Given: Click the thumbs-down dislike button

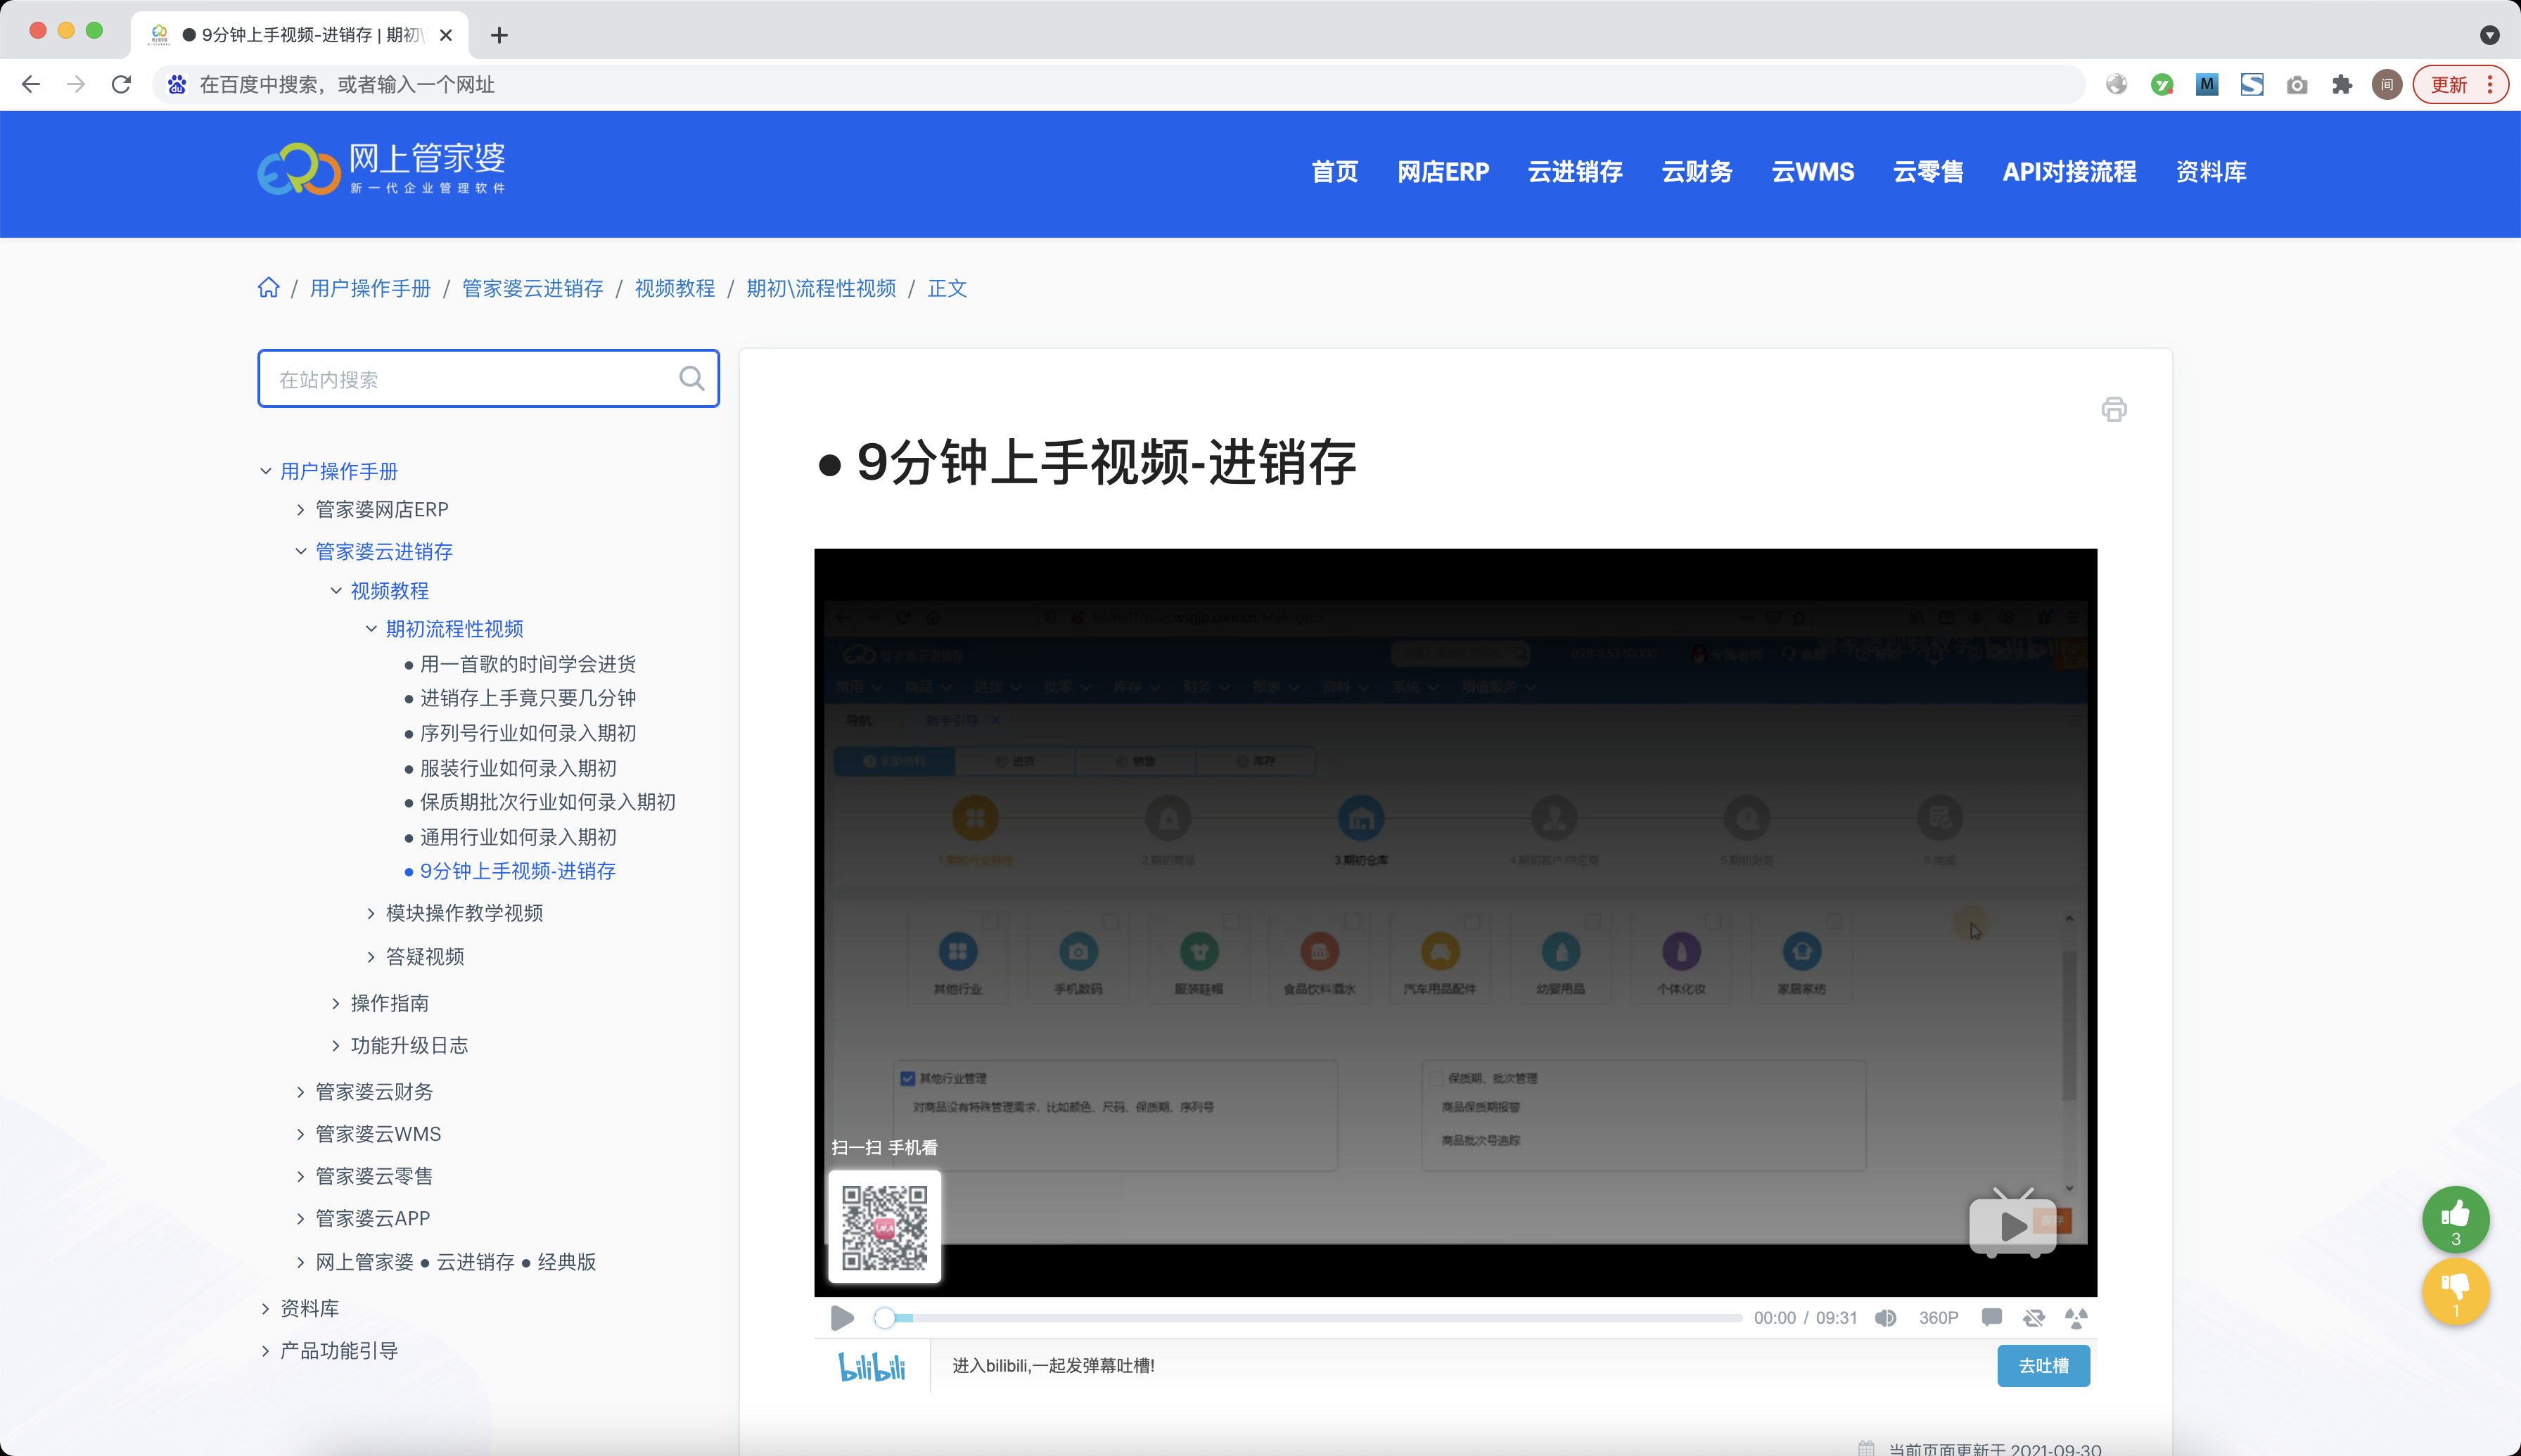Looking at the screenshot, I should coord(2455,1291).
